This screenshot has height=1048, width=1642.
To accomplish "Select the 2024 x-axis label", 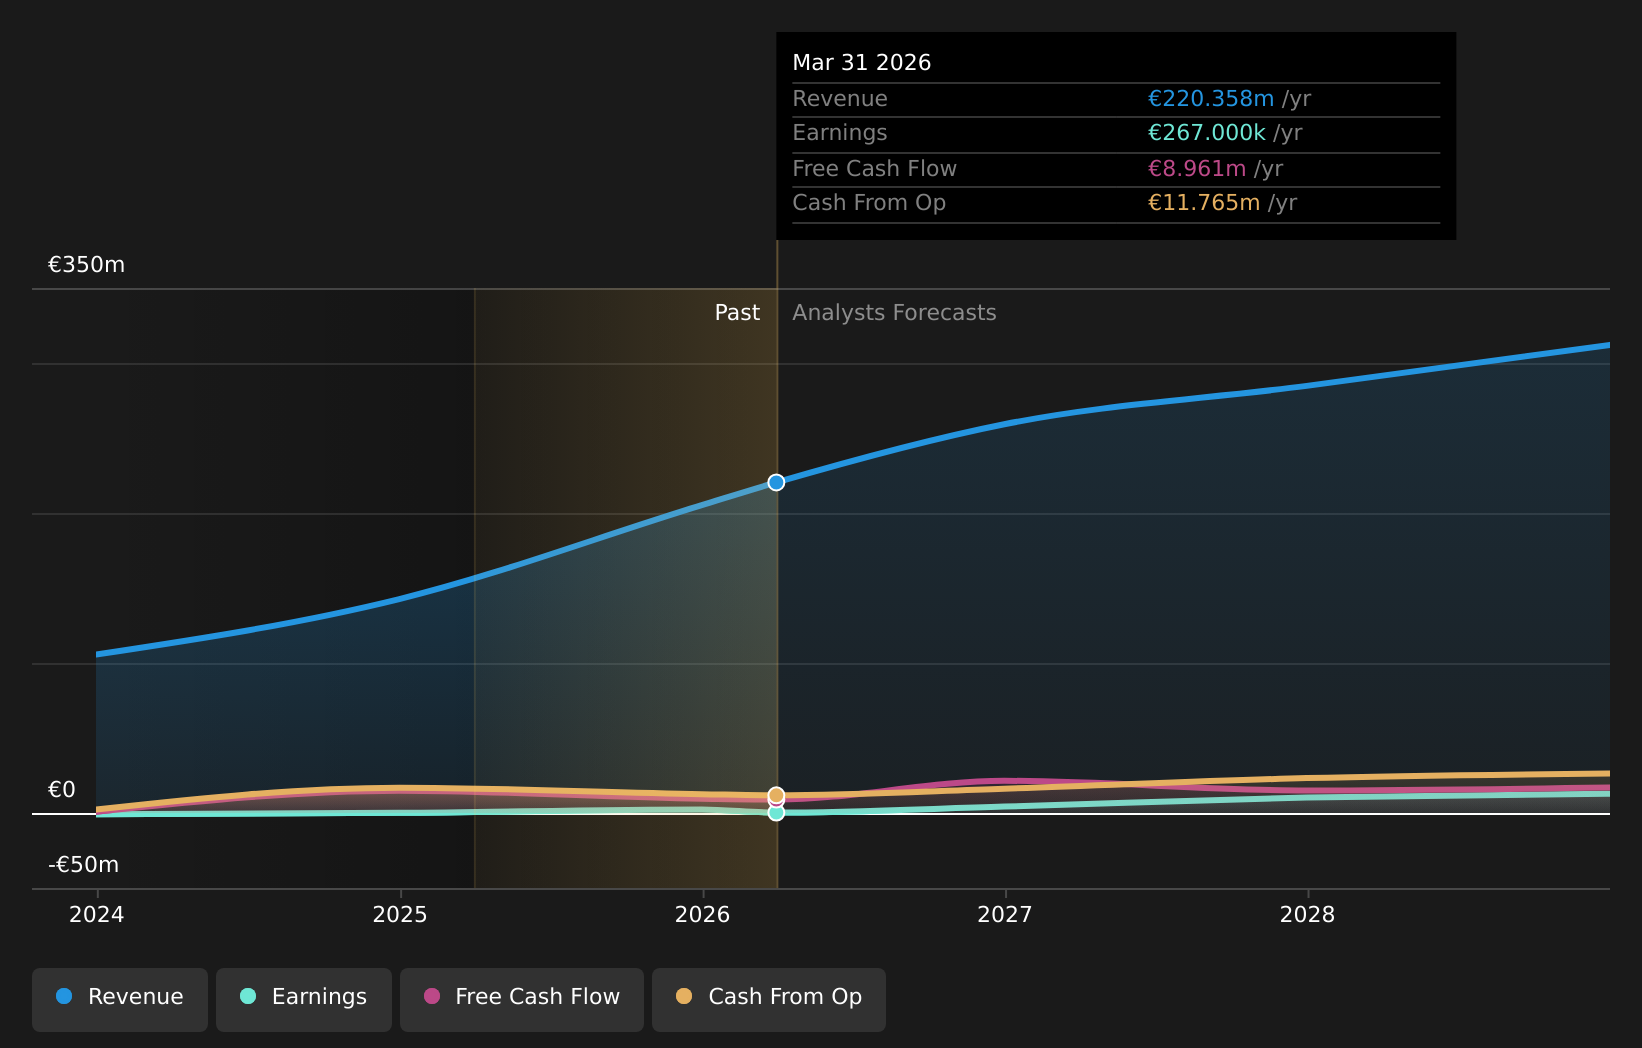I will point(97,914).
